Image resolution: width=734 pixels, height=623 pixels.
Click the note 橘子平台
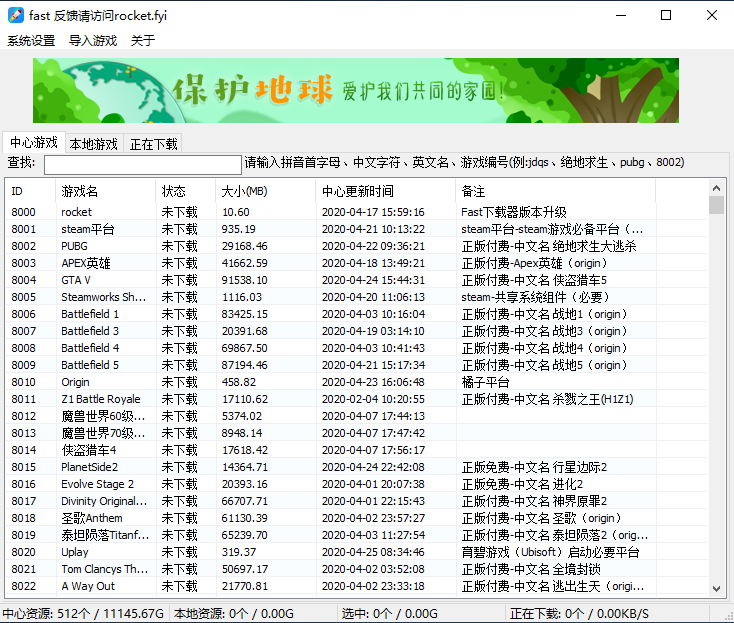[x=485, y=382]
